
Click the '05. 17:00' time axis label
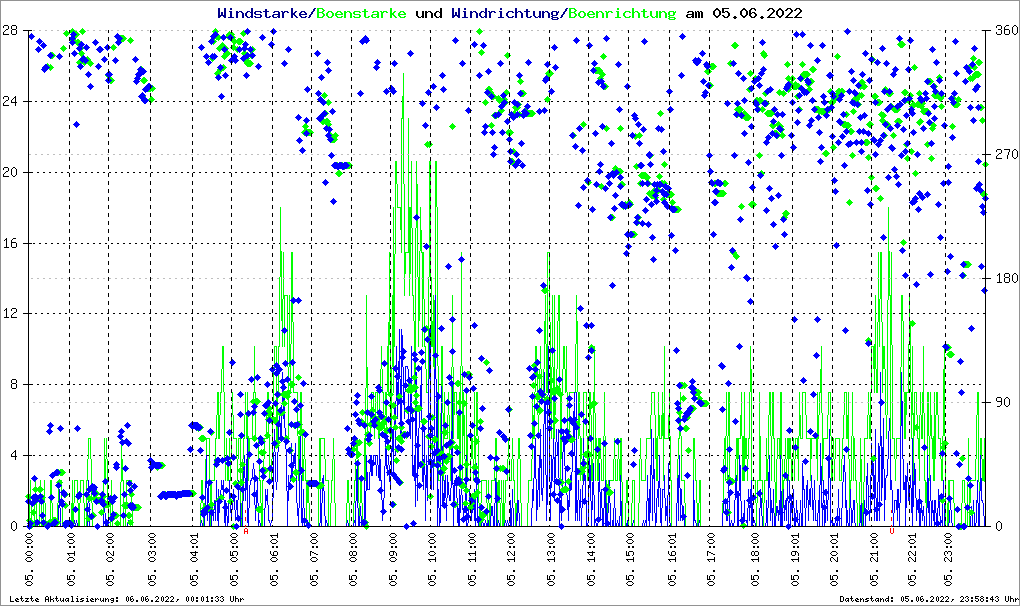click(714, 562)
